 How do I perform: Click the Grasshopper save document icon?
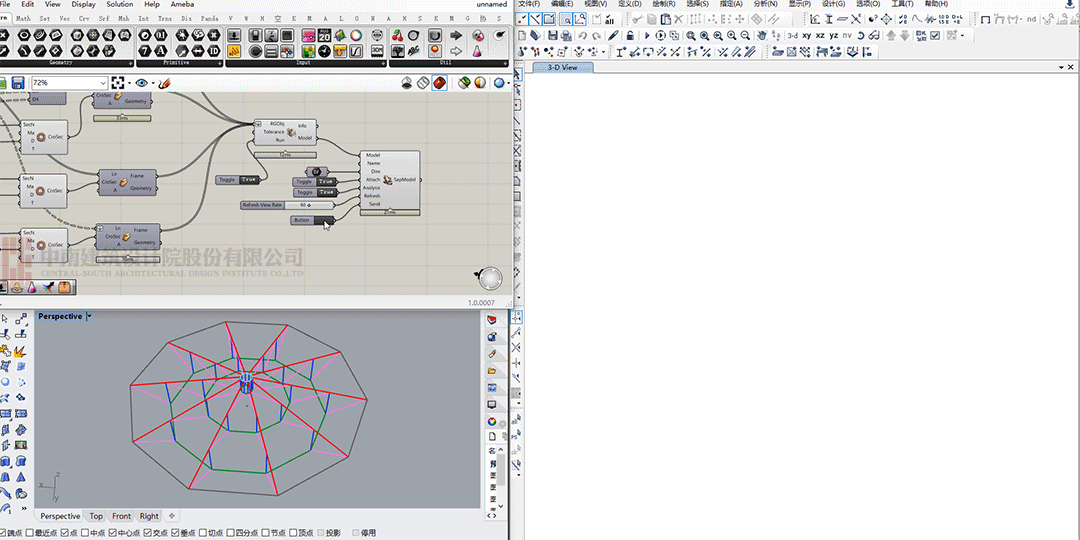pos(18,83)
